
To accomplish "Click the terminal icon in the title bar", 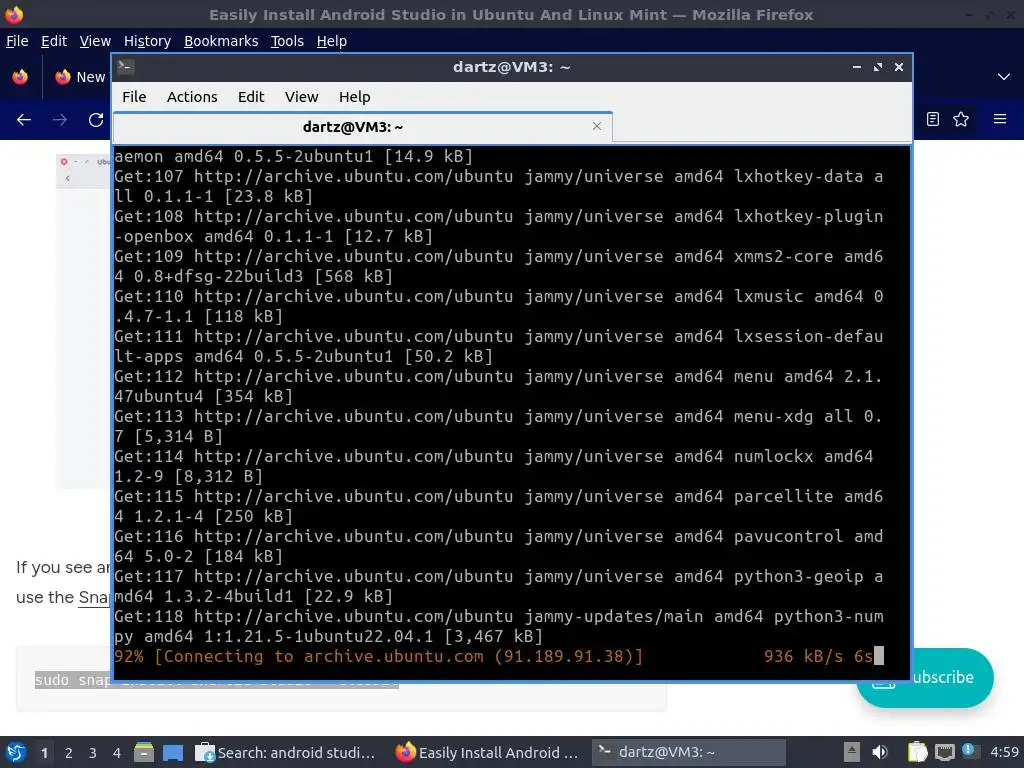I will (x=125, y=67).
